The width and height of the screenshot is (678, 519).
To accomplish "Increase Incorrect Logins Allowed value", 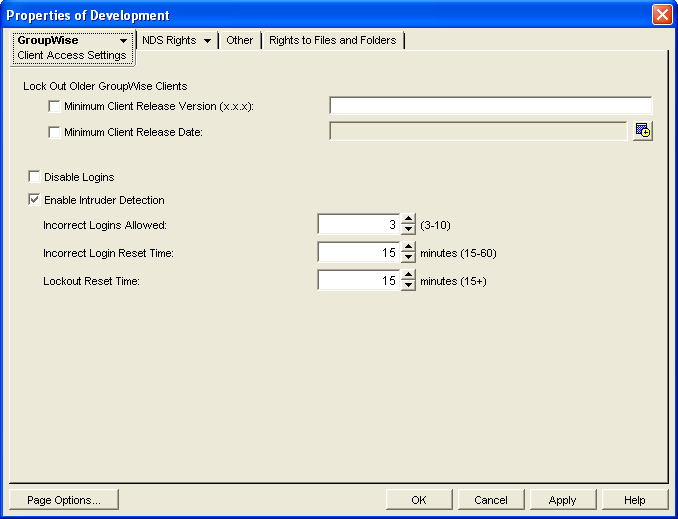I will tap(408, 219).
